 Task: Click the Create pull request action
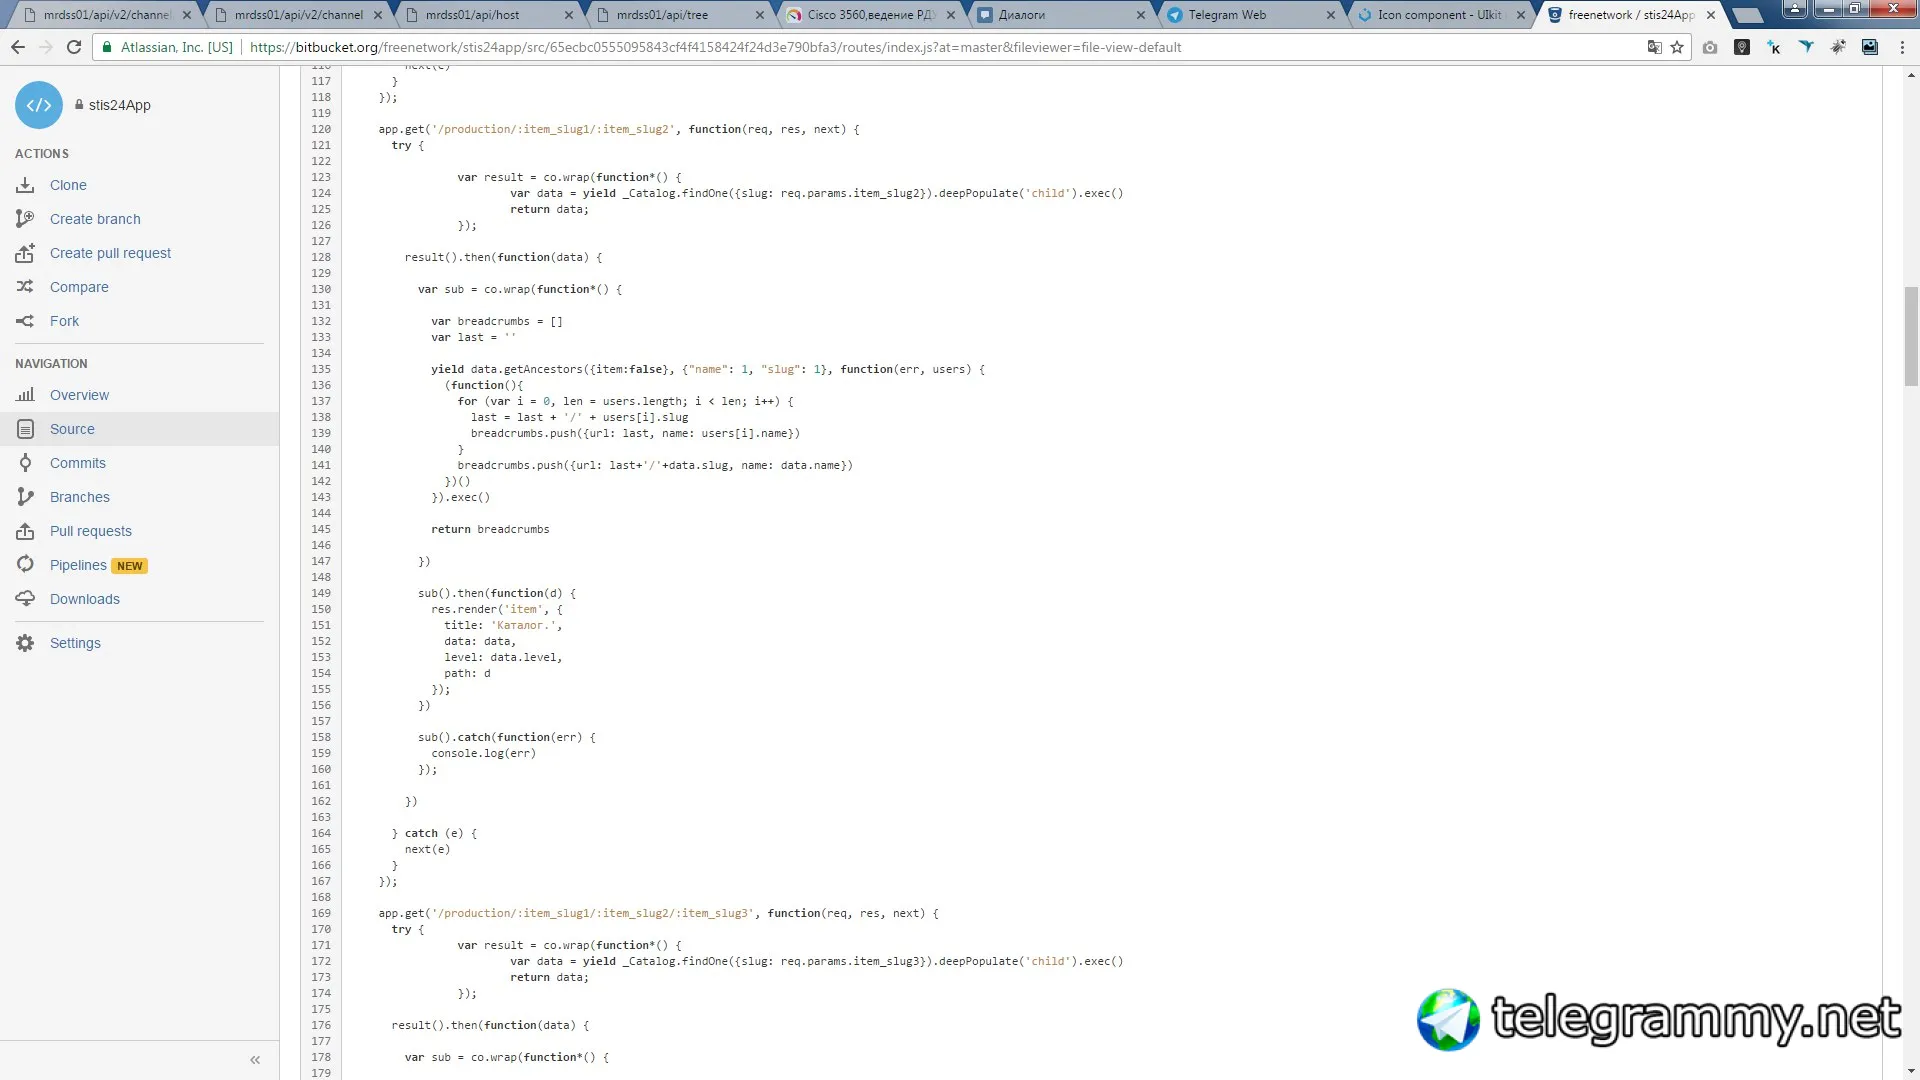point(110,253)
